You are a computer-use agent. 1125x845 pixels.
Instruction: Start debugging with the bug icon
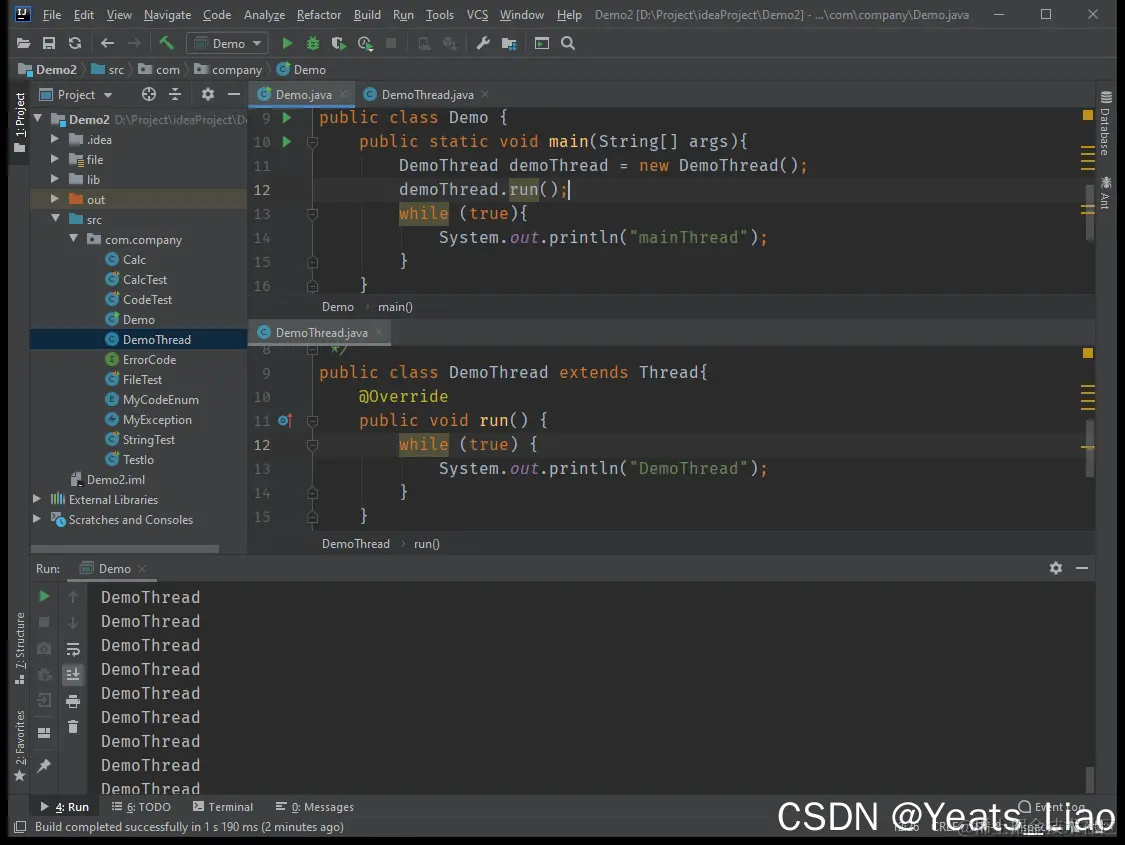(x=313, y=44)
